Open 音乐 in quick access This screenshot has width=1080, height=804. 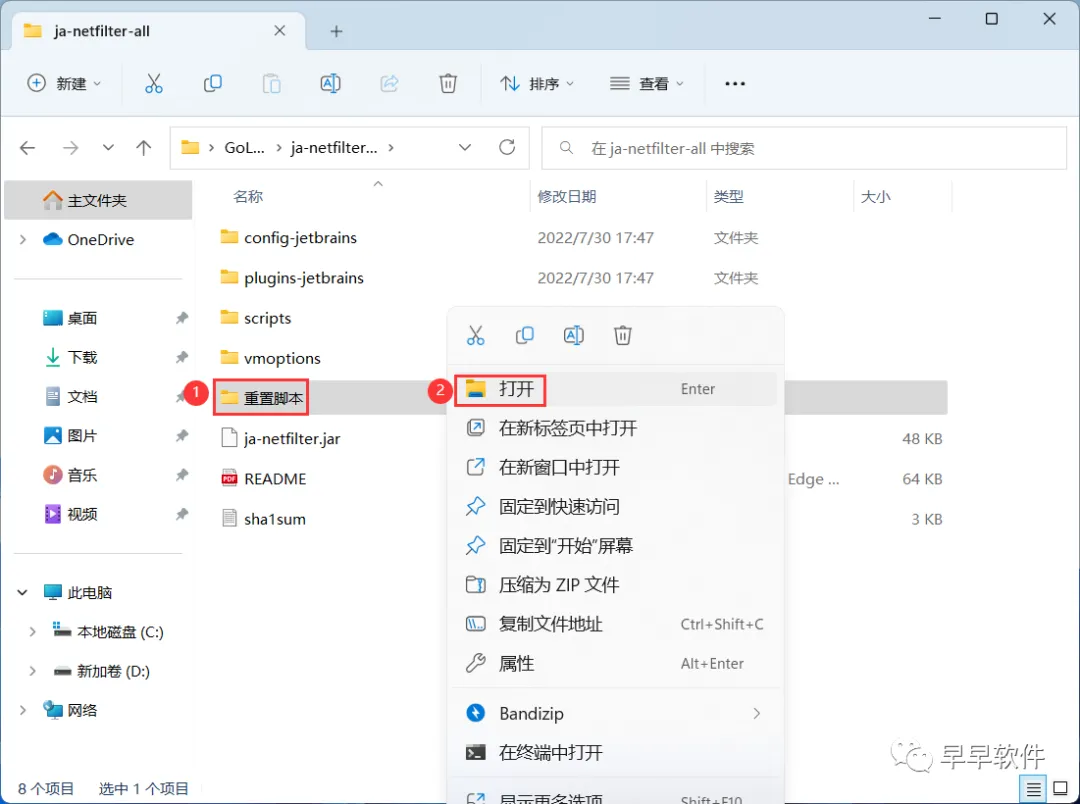coord(83,475)
